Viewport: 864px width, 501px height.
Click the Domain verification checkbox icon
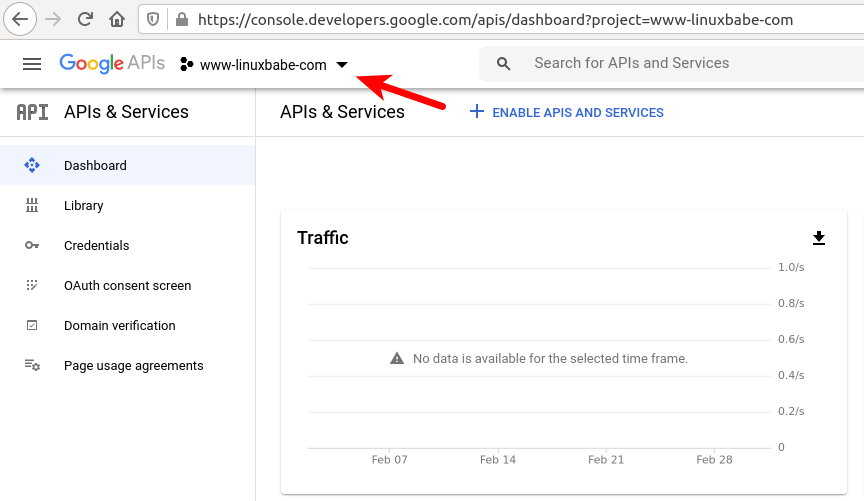(x=32, y=326)
